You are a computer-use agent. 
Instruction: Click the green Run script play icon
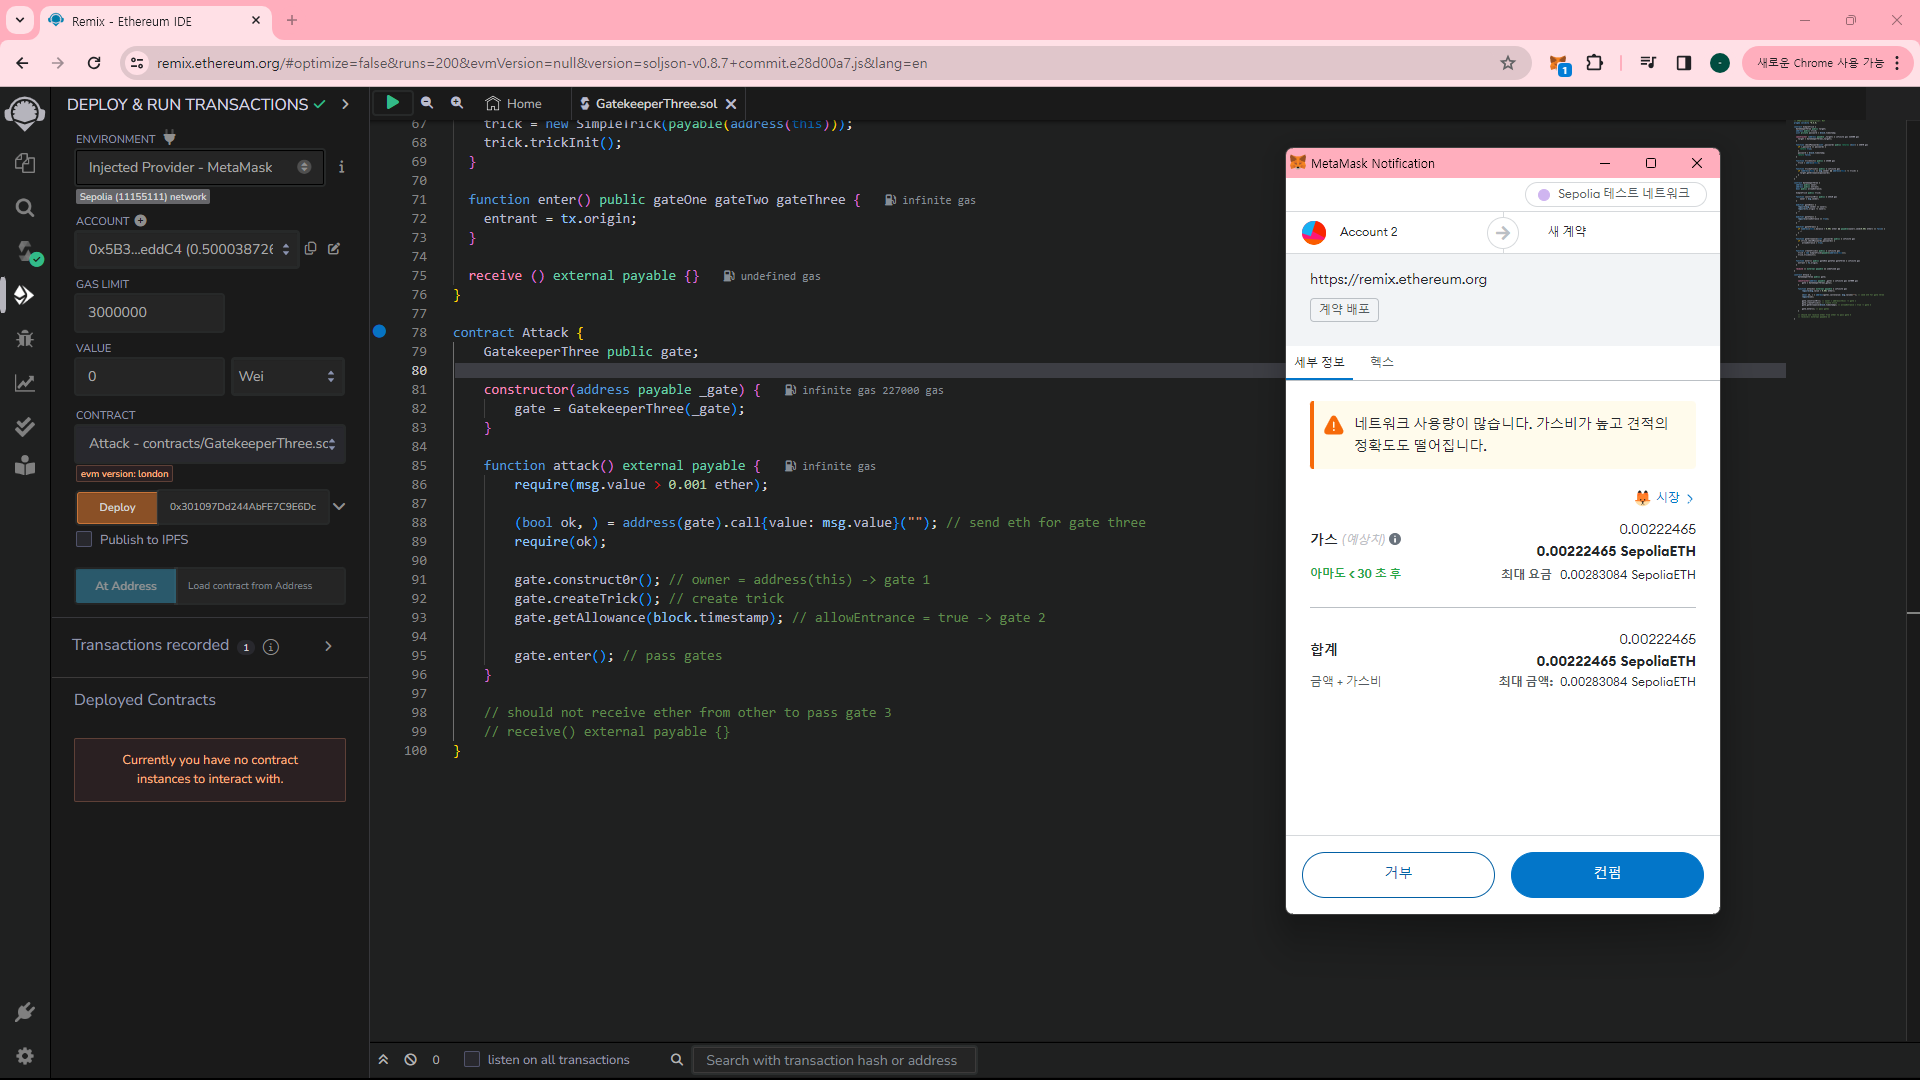coord(392,103)
